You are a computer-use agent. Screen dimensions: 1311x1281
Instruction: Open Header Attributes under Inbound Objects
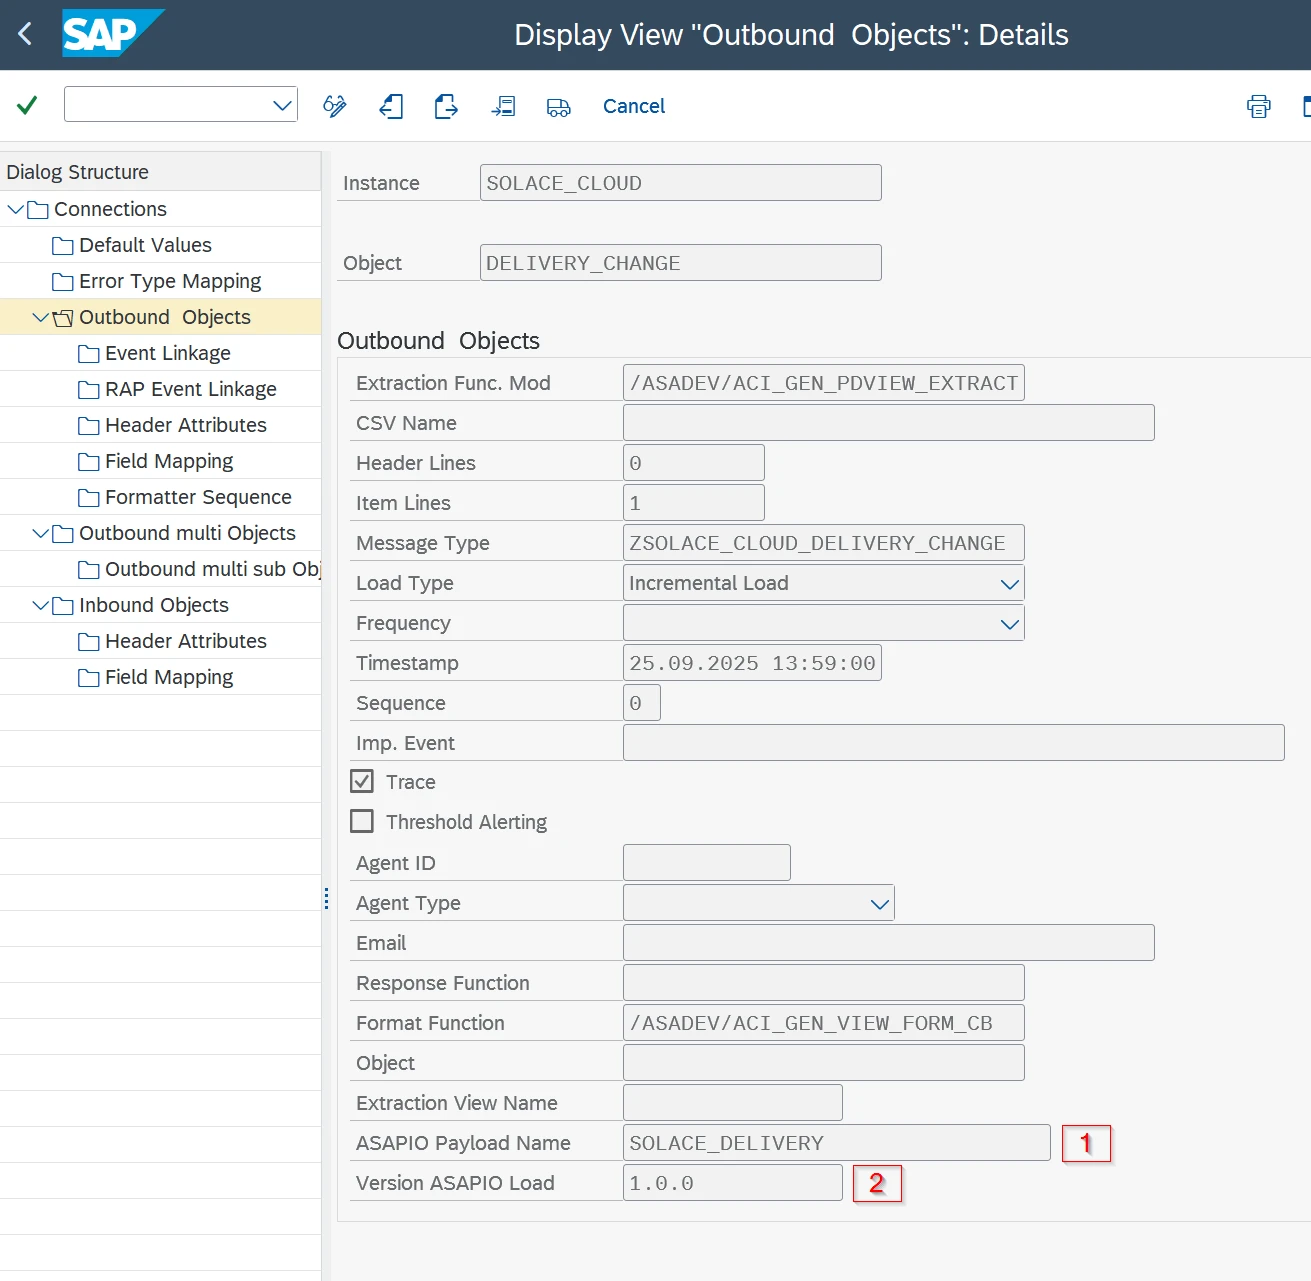[x=173, y=641]
